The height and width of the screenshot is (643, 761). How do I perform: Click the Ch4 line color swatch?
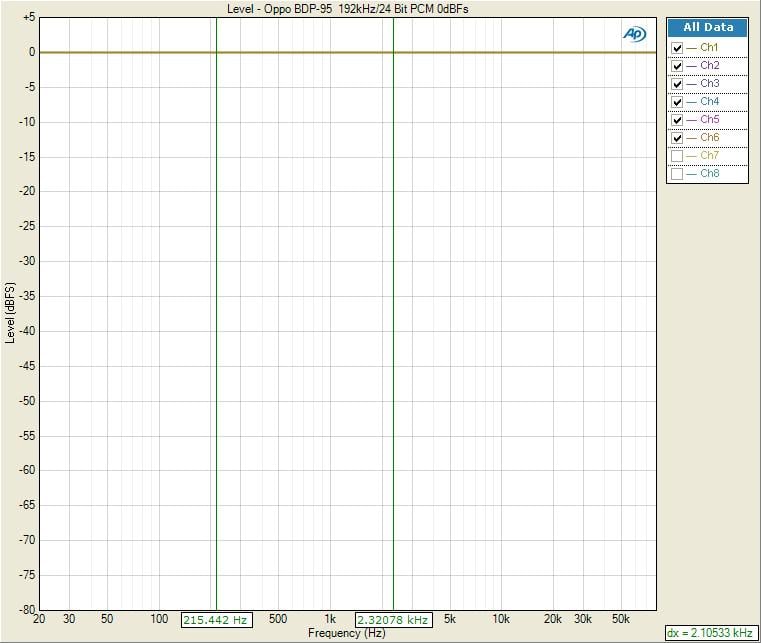tap(691, 102)
